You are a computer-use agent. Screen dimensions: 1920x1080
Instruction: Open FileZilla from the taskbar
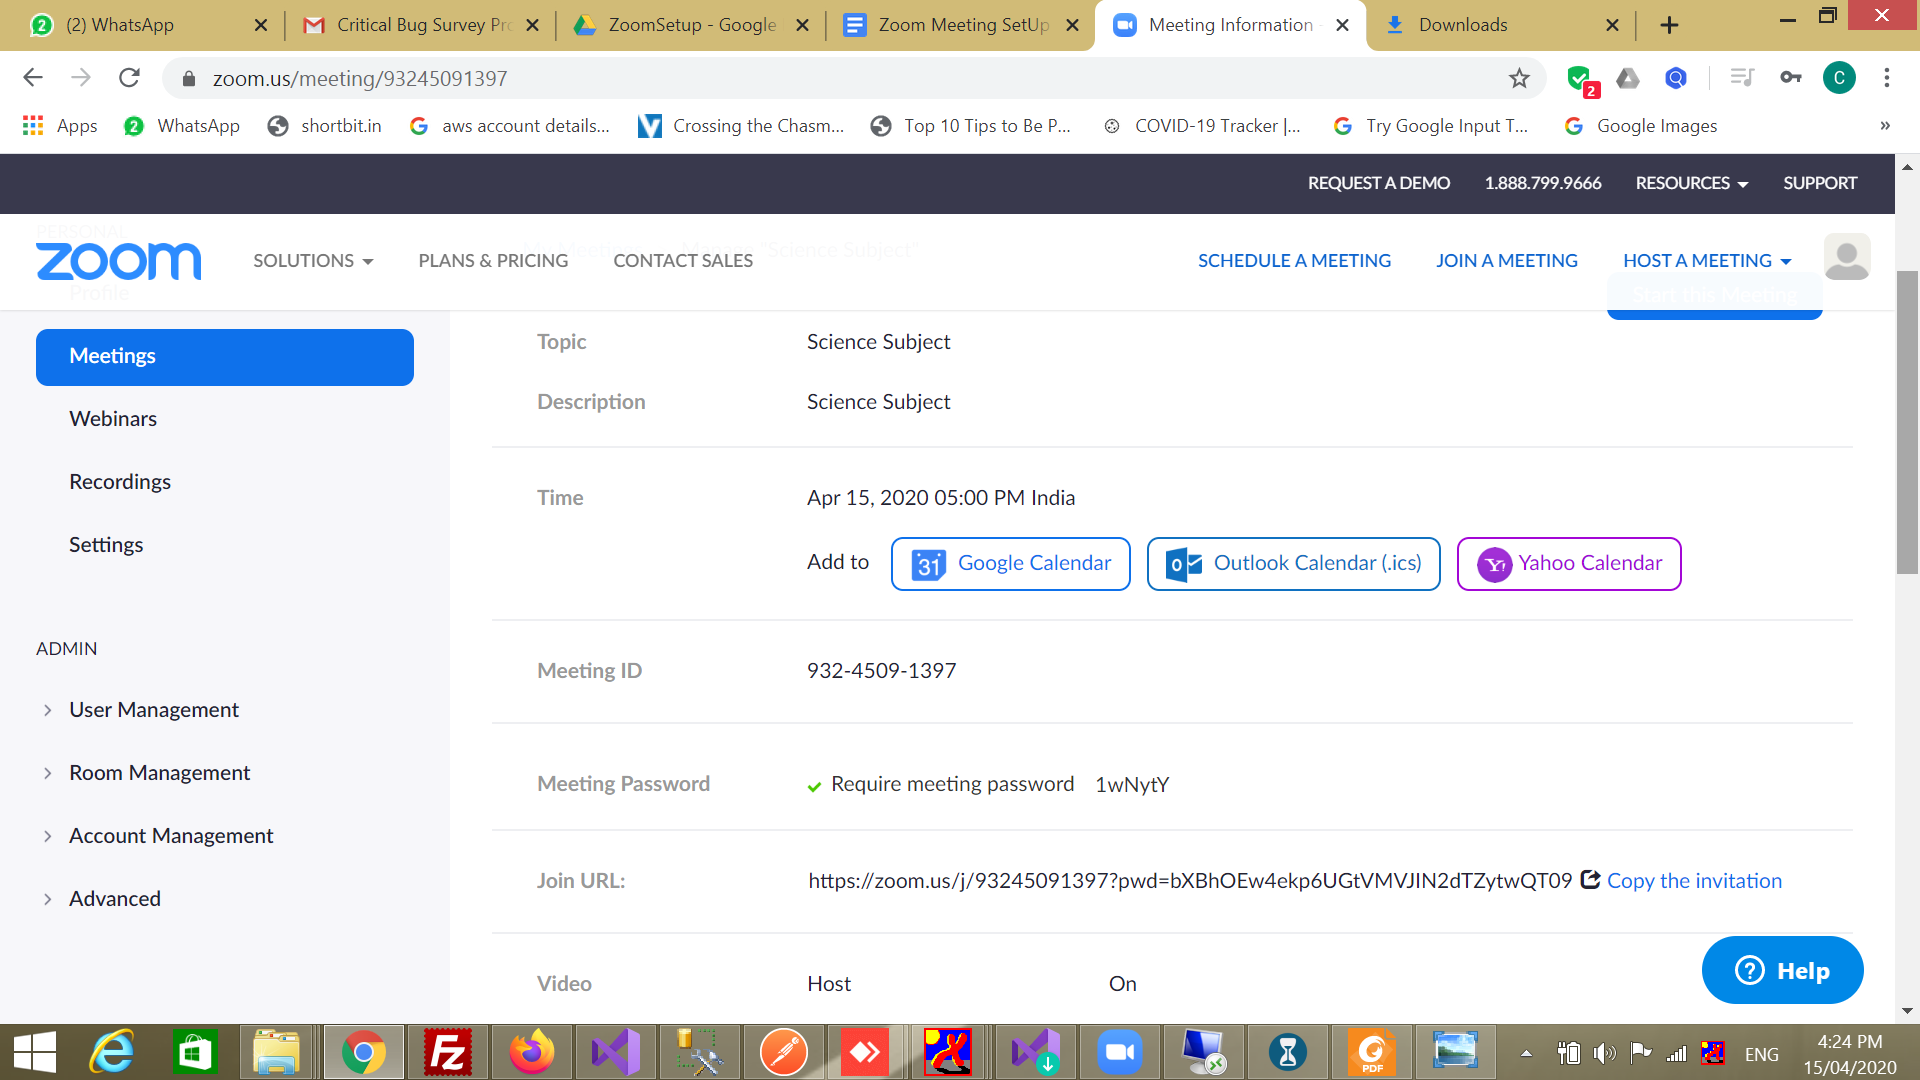coord(447,1052)
